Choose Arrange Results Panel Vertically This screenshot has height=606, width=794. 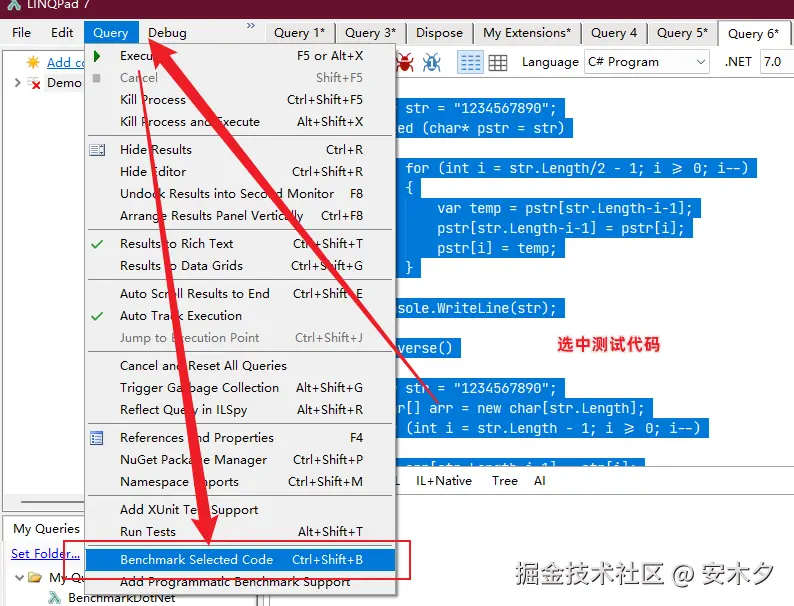[x=241, y=216]
